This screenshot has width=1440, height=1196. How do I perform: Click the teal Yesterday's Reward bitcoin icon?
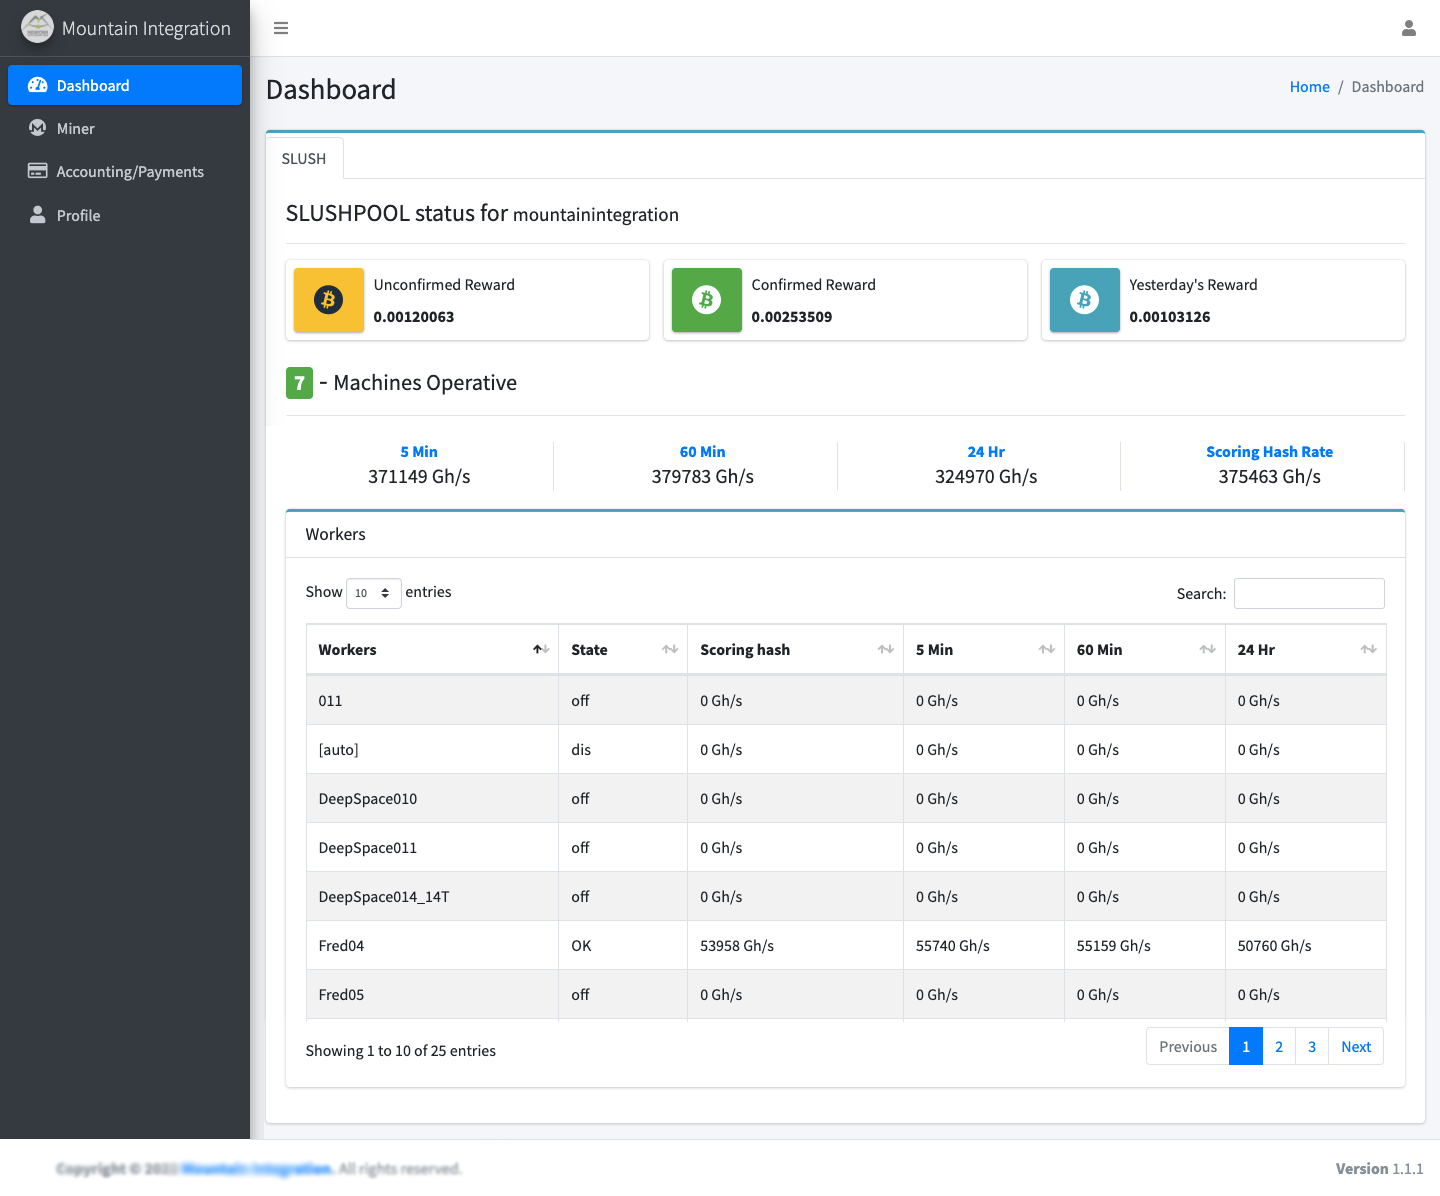pyautogui.click(x=1085, y=300)
